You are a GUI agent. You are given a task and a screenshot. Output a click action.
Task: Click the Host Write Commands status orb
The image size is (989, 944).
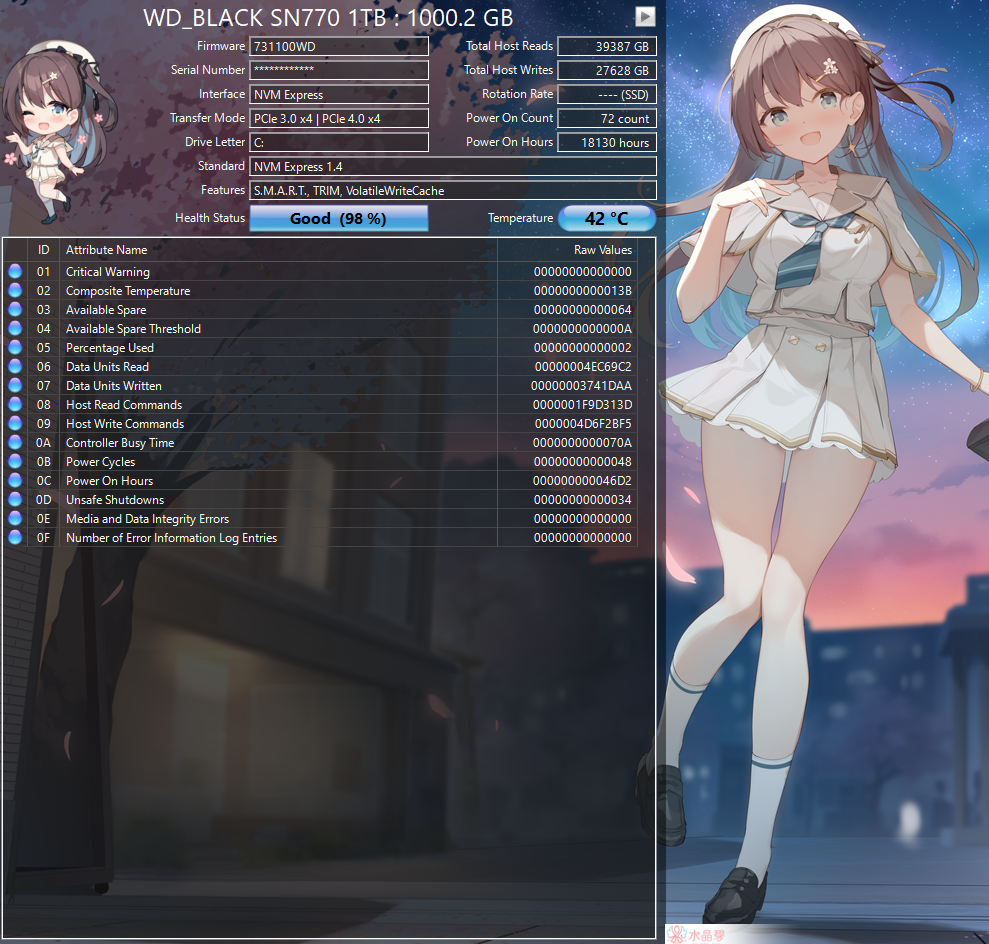click(15, 423)
